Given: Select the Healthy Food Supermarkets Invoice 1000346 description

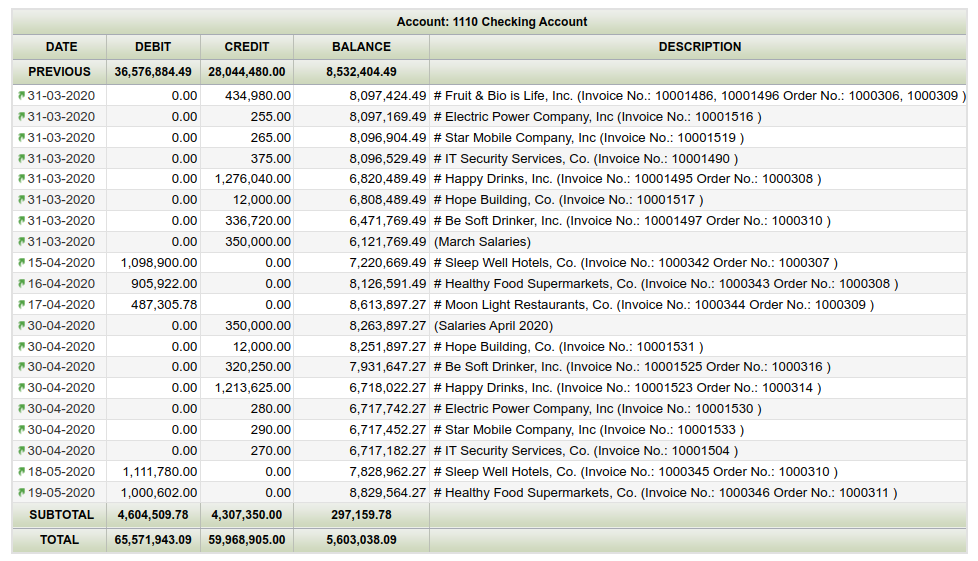Looking at the screenshot, I should [665, 493].
